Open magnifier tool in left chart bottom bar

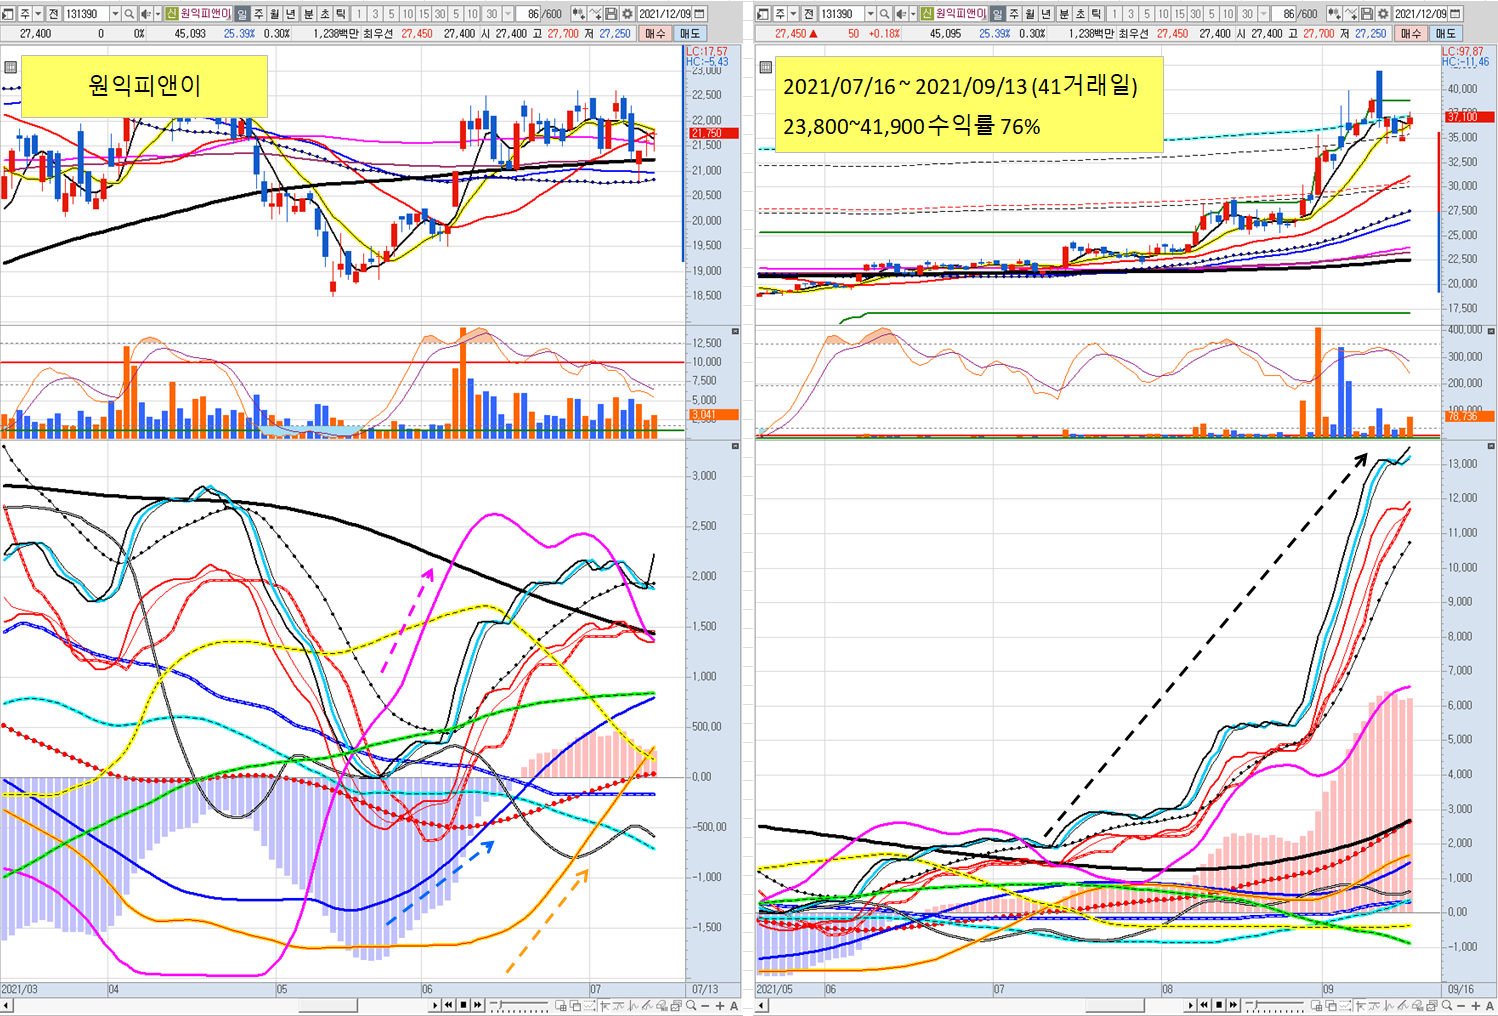point(691,1005)
